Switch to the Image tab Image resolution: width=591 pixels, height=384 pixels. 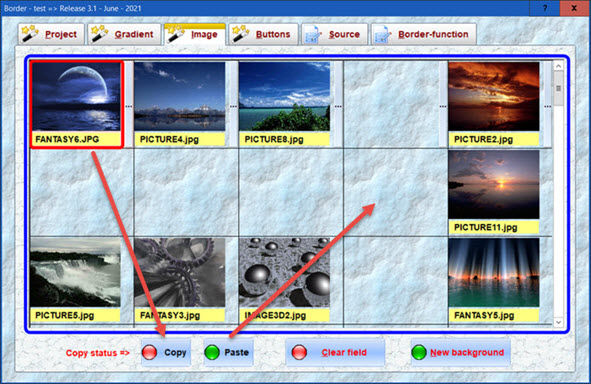(195, 34)
